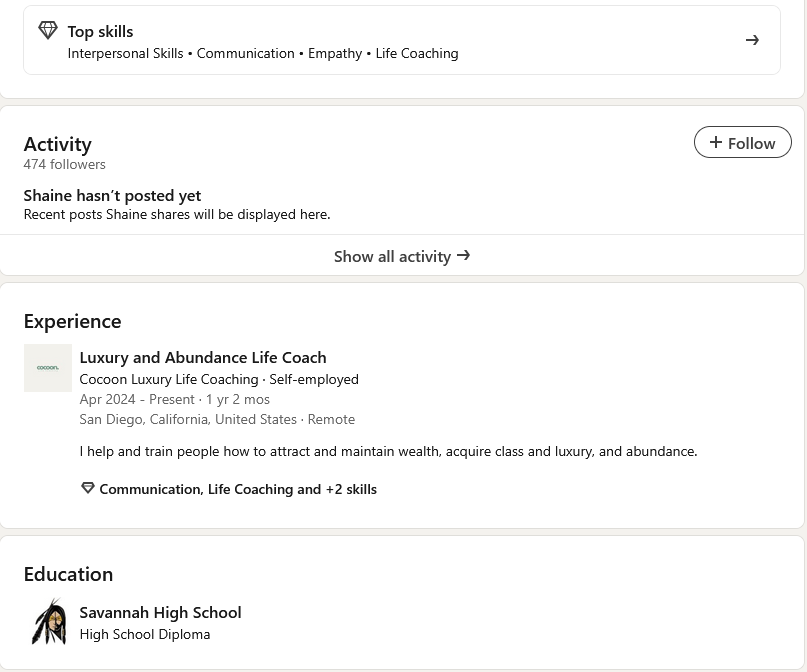Screen dimensions: 807x672
Task: Open Top skills via right arrow
Action: (x=752, y=40)
